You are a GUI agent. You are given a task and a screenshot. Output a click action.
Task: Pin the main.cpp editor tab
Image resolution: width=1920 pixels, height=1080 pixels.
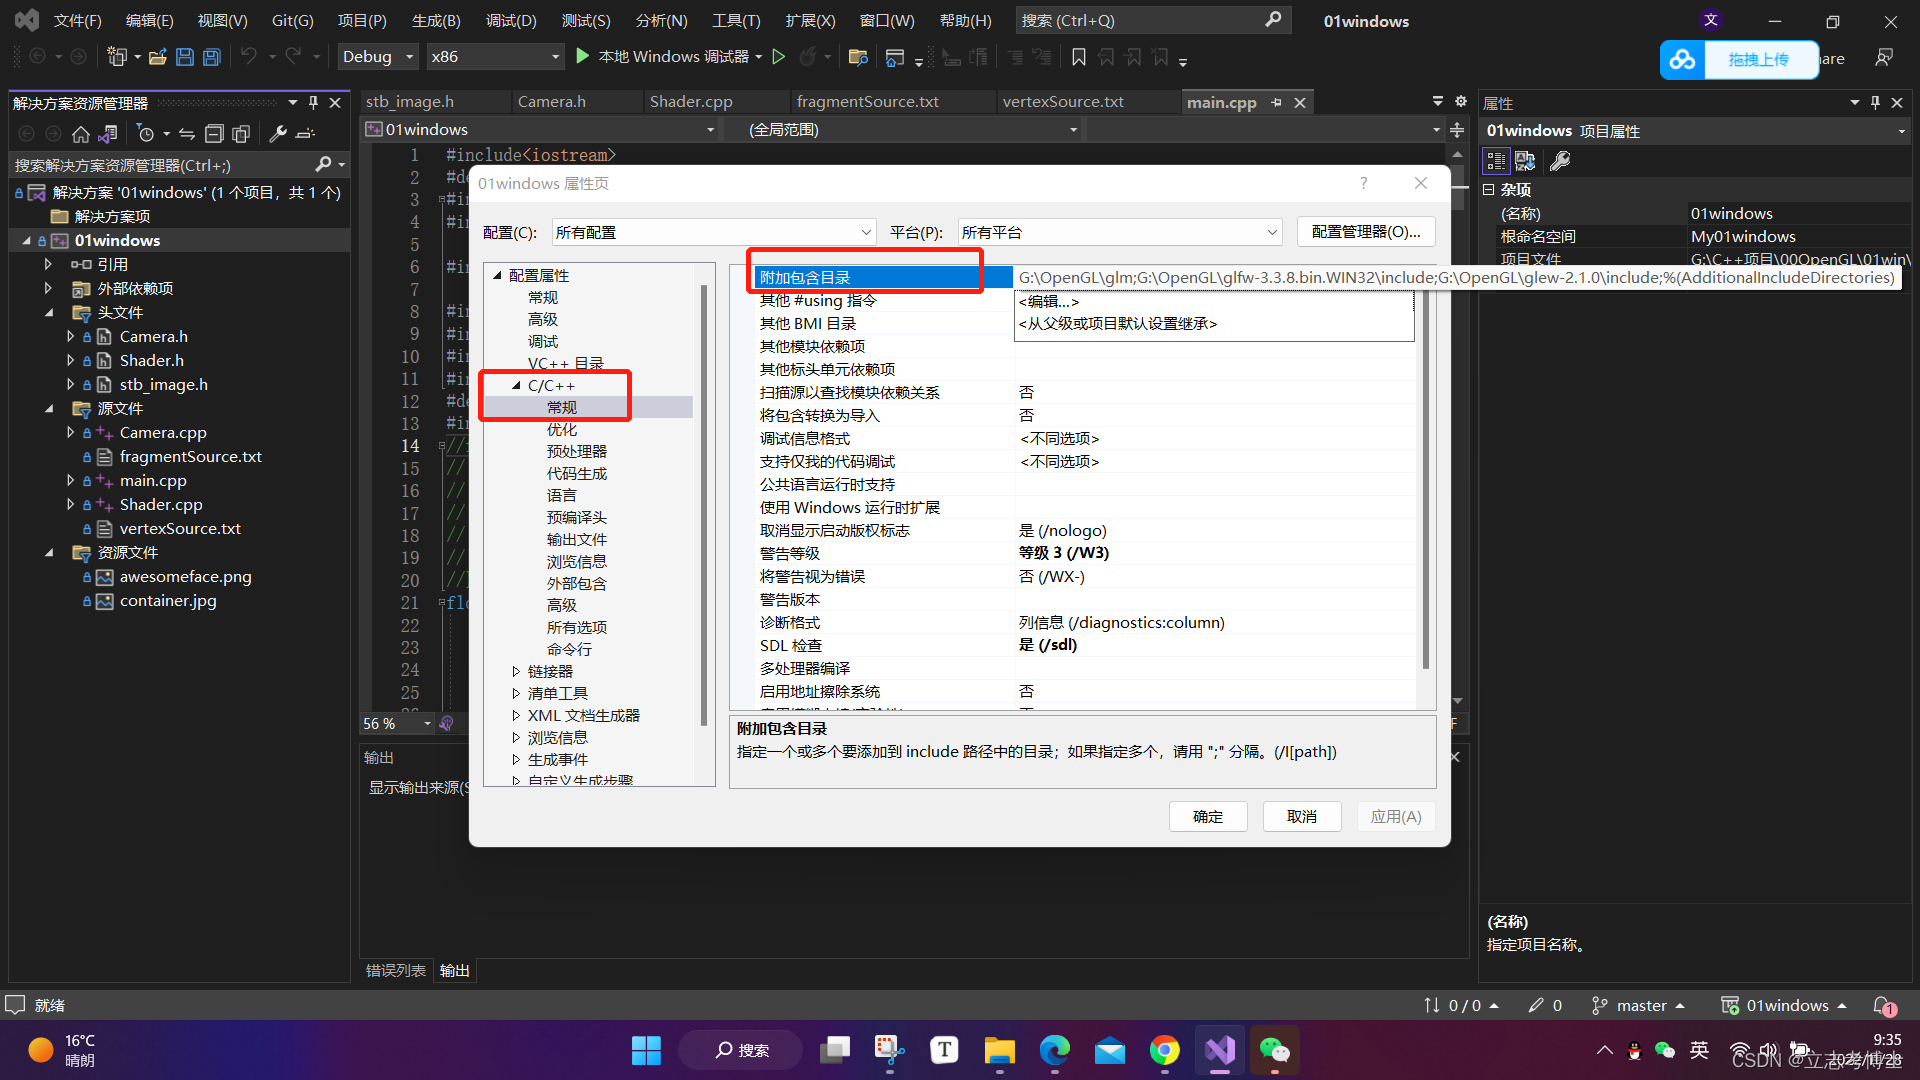pos(1277,101)
